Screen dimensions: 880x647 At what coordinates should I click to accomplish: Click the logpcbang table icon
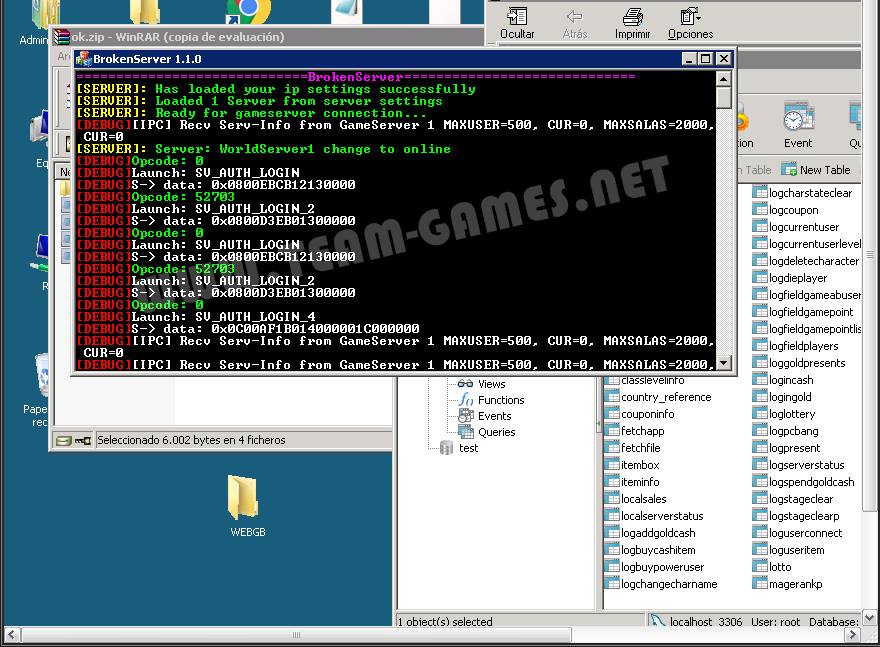760,431
